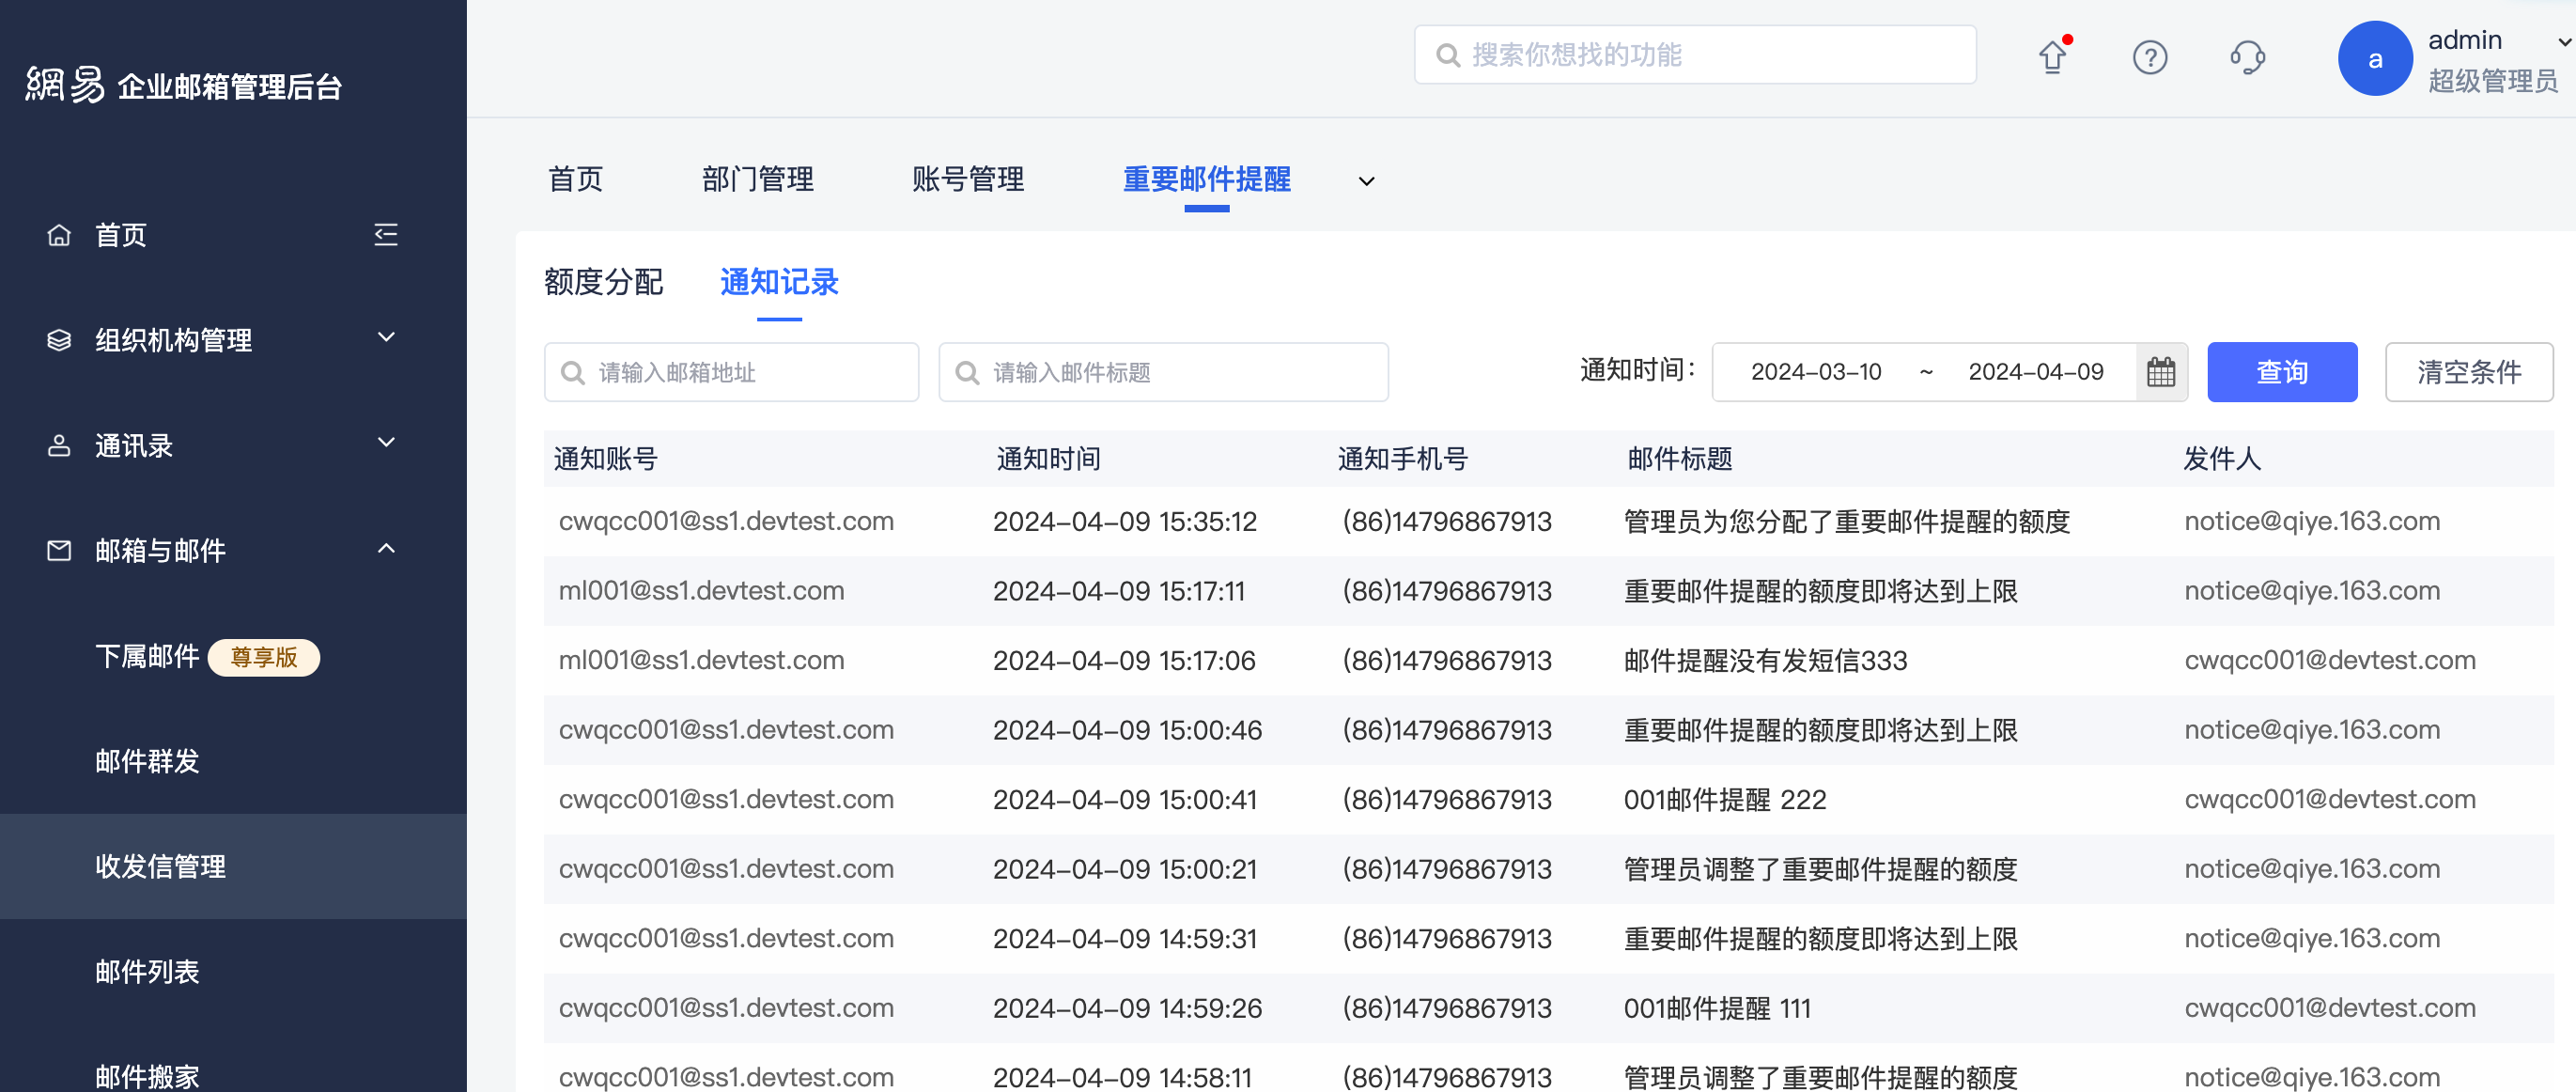Click the 发件人 column header
This screenshot has width=2576, height=1092.
point(2222,458)
